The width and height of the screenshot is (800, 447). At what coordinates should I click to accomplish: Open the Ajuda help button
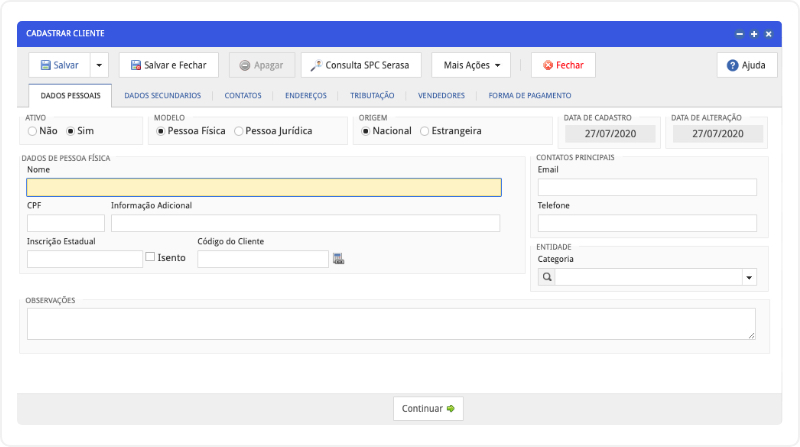(747, 65)
